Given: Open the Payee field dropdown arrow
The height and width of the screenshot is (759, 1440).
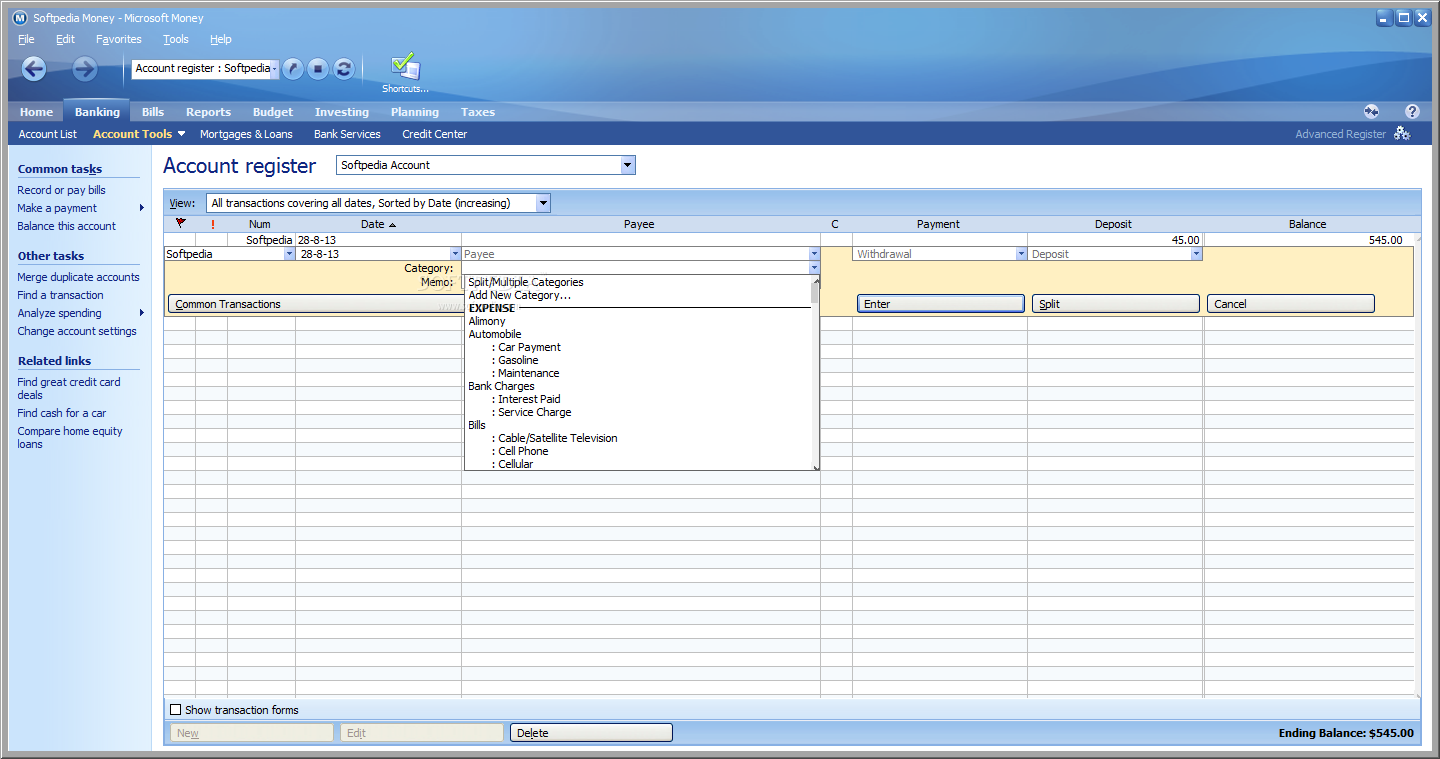Looking at the screenshot, I should (x=814, y=254).
